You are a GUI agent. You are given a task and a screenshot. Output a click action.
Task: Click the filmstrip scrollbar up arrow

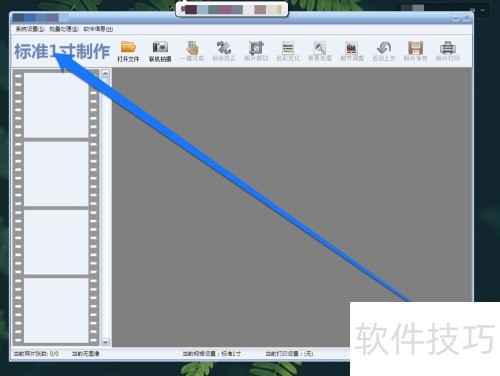tap(106, 73)
